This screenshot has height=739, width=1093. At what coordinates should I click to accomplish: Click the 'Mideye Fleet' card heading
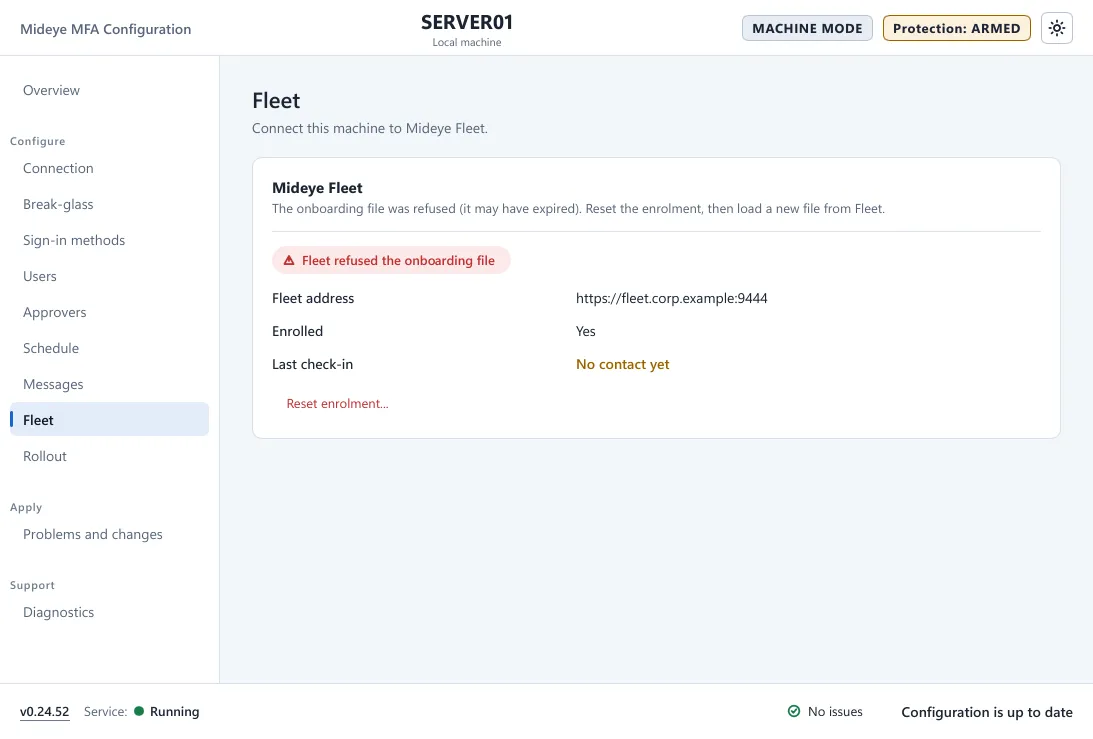[317, 188]
